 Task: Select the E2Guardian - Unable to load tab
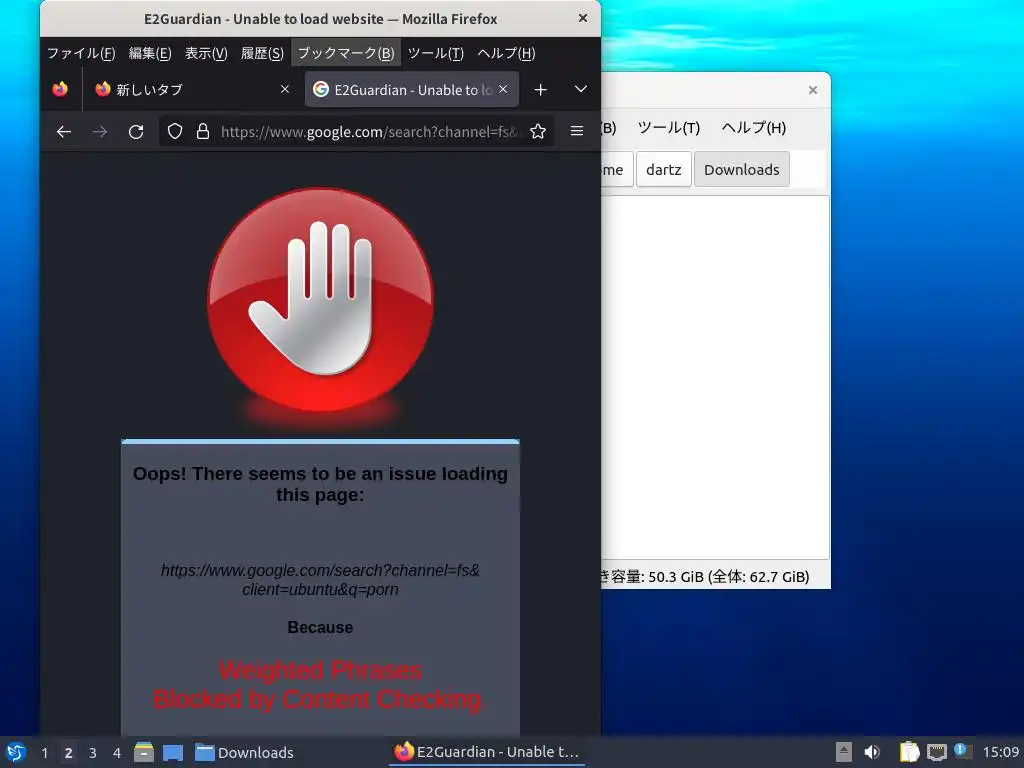(412, 89)
